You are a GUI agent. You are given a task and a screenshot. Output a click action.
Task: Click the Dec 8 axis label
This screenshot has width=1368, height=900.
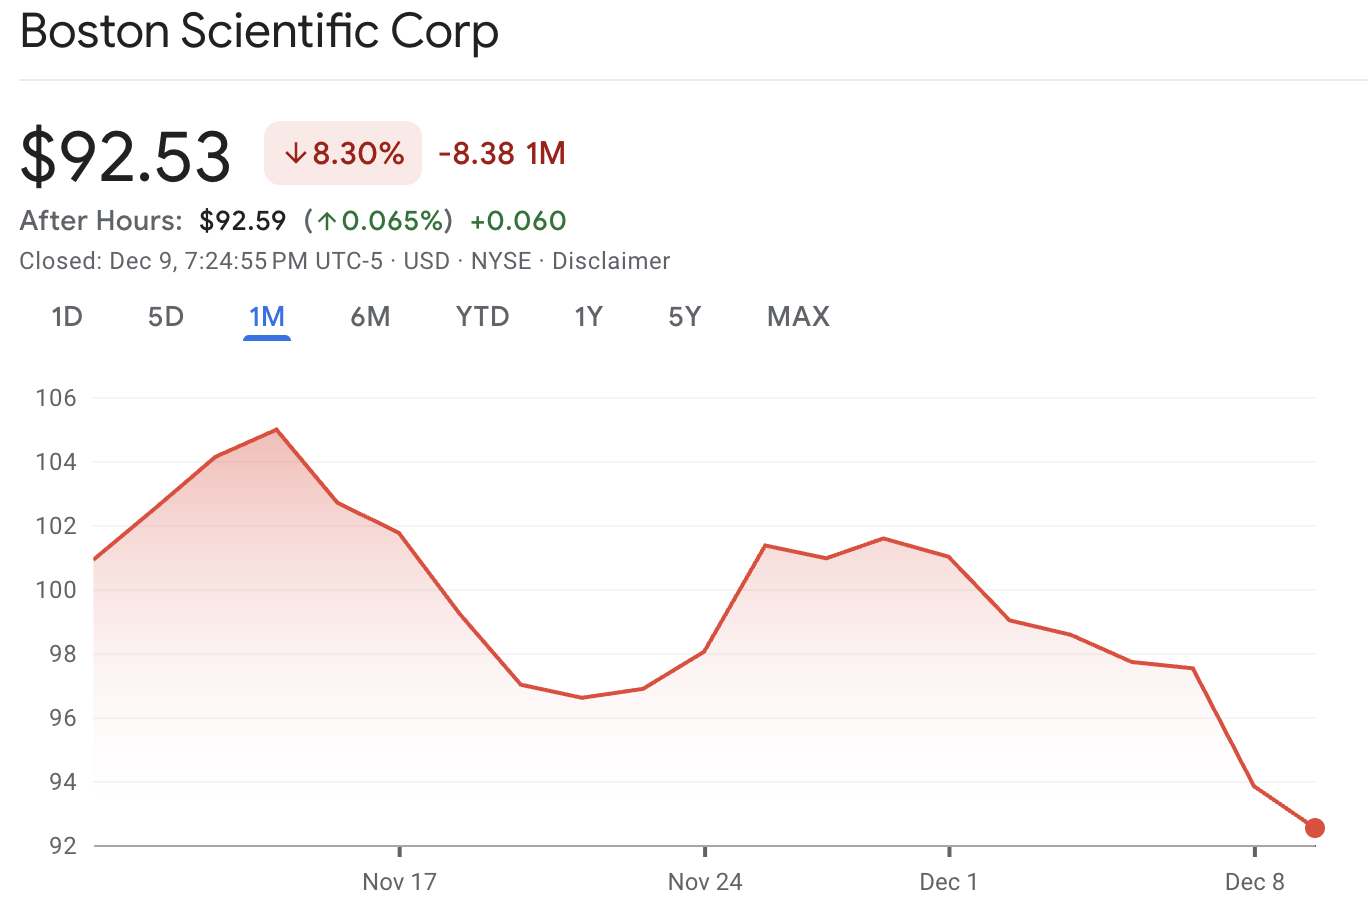[1255, 882]
